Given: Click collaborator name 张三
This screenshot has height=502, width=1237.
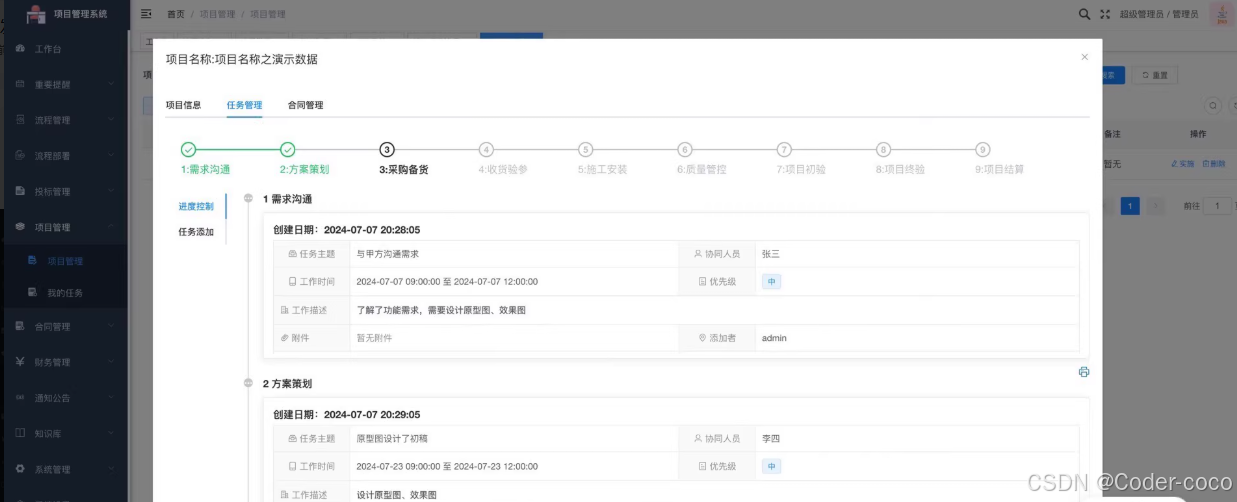Looking at the screenshot, I should click(x=771, y=254).
